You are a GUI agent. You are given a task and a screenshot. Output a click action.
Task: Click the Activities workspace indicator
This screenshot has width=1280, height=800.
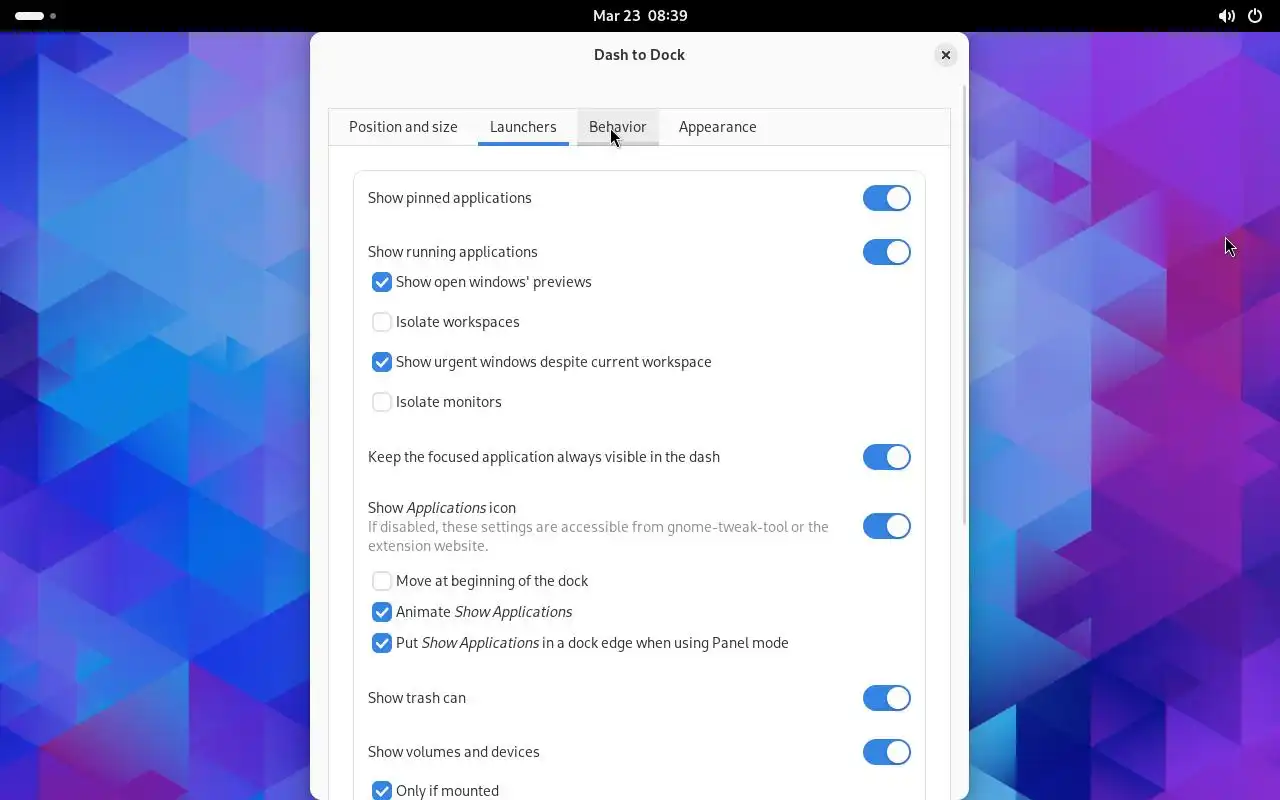[35, 16]
